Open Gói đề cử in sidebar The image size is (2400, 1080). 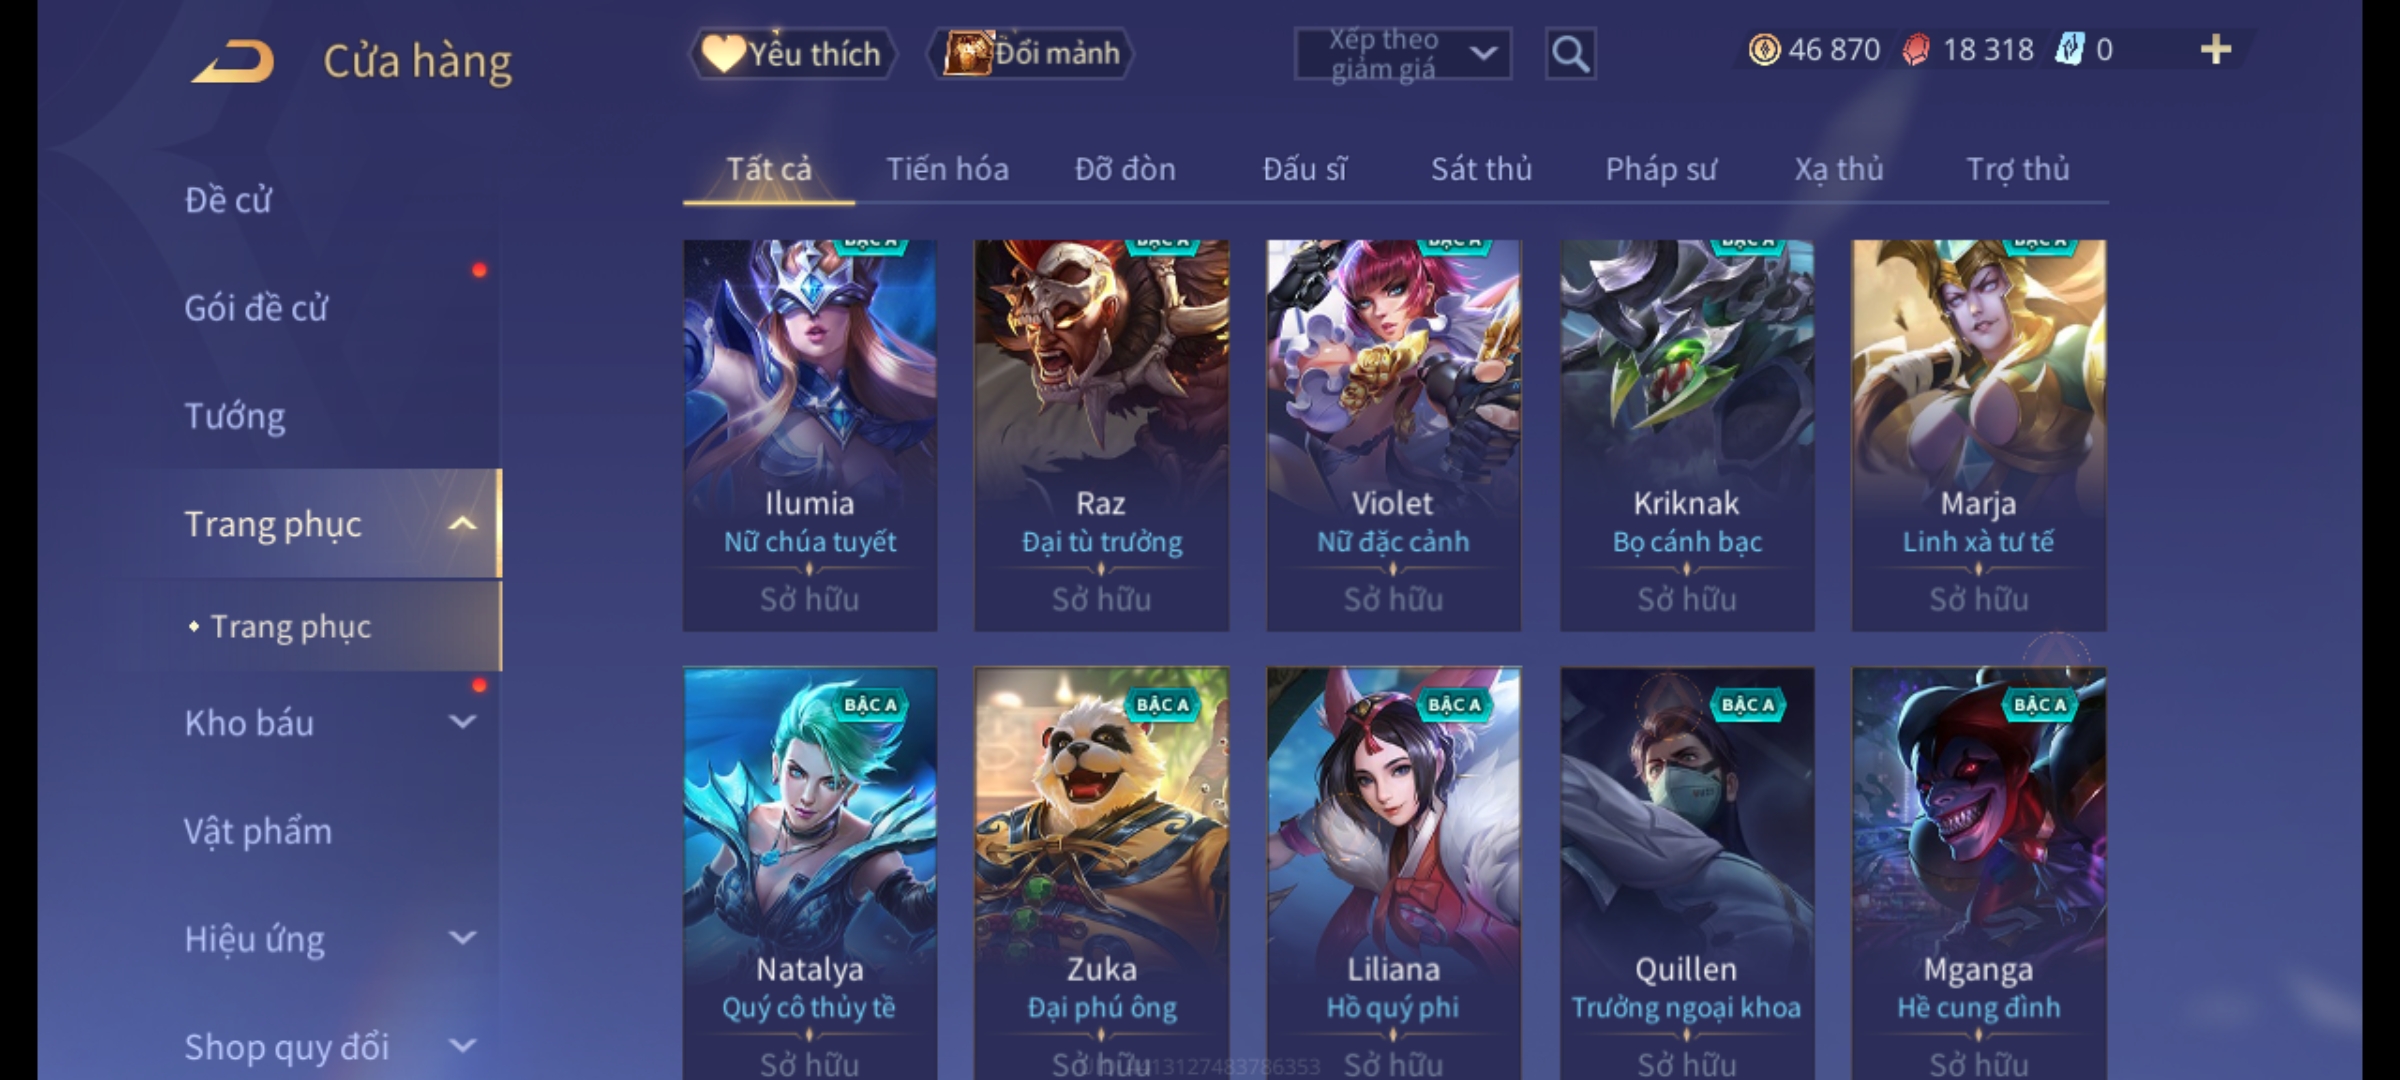[256, 308]
